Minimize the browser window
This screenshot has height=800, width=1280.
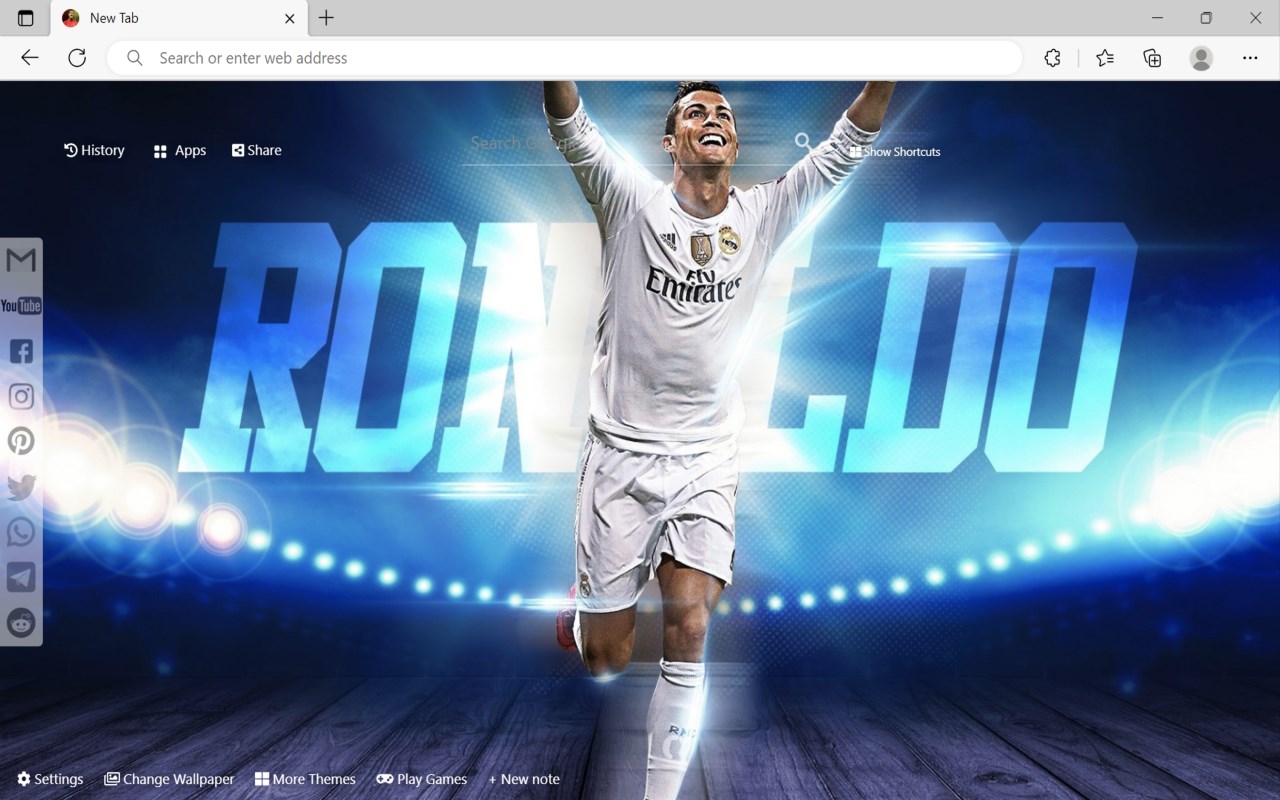(1158, 18)
